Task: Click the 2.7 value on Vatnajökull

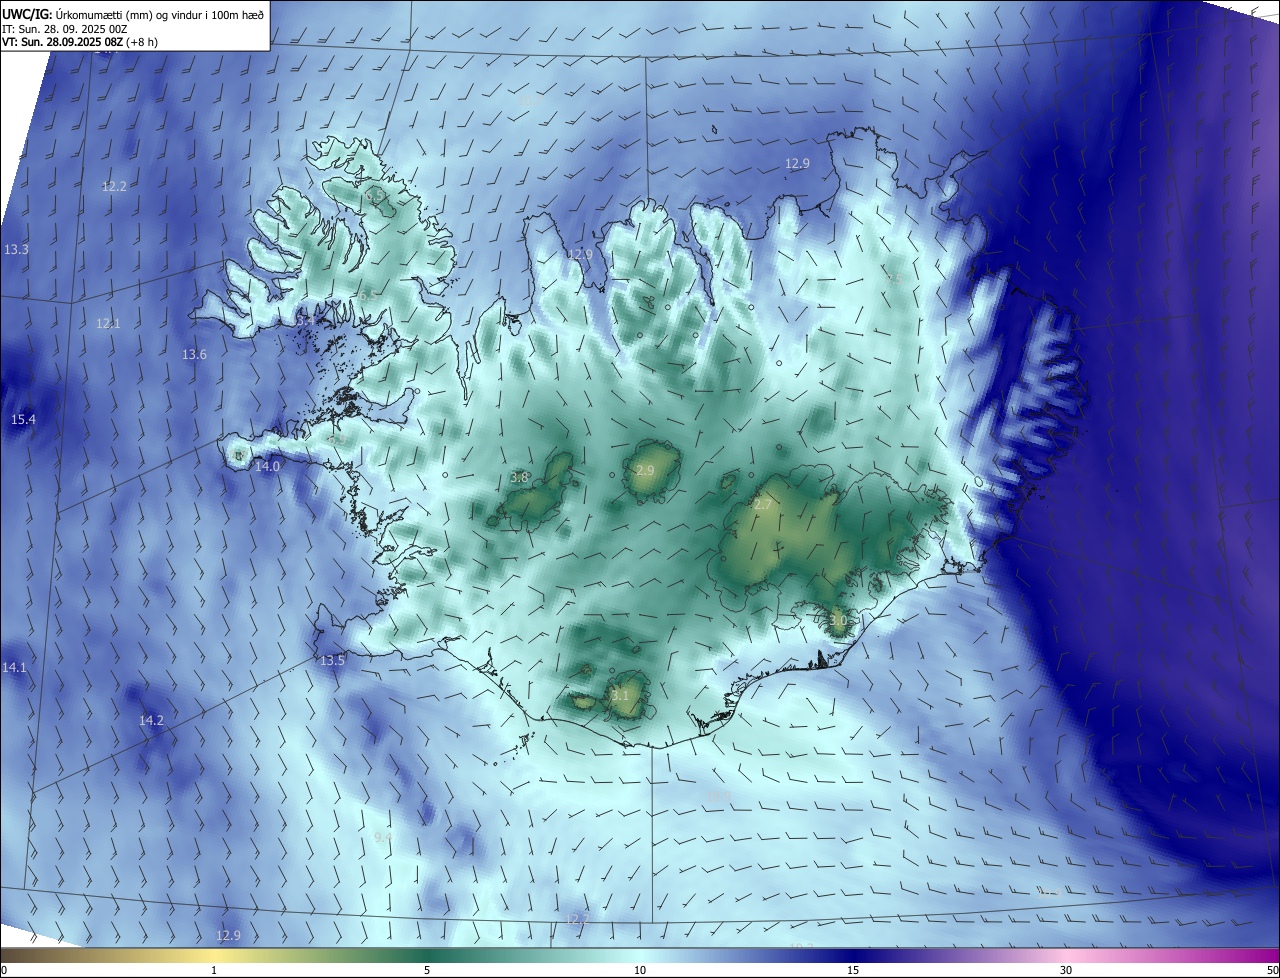Action: pyautogui.click(x=762, y=504)
